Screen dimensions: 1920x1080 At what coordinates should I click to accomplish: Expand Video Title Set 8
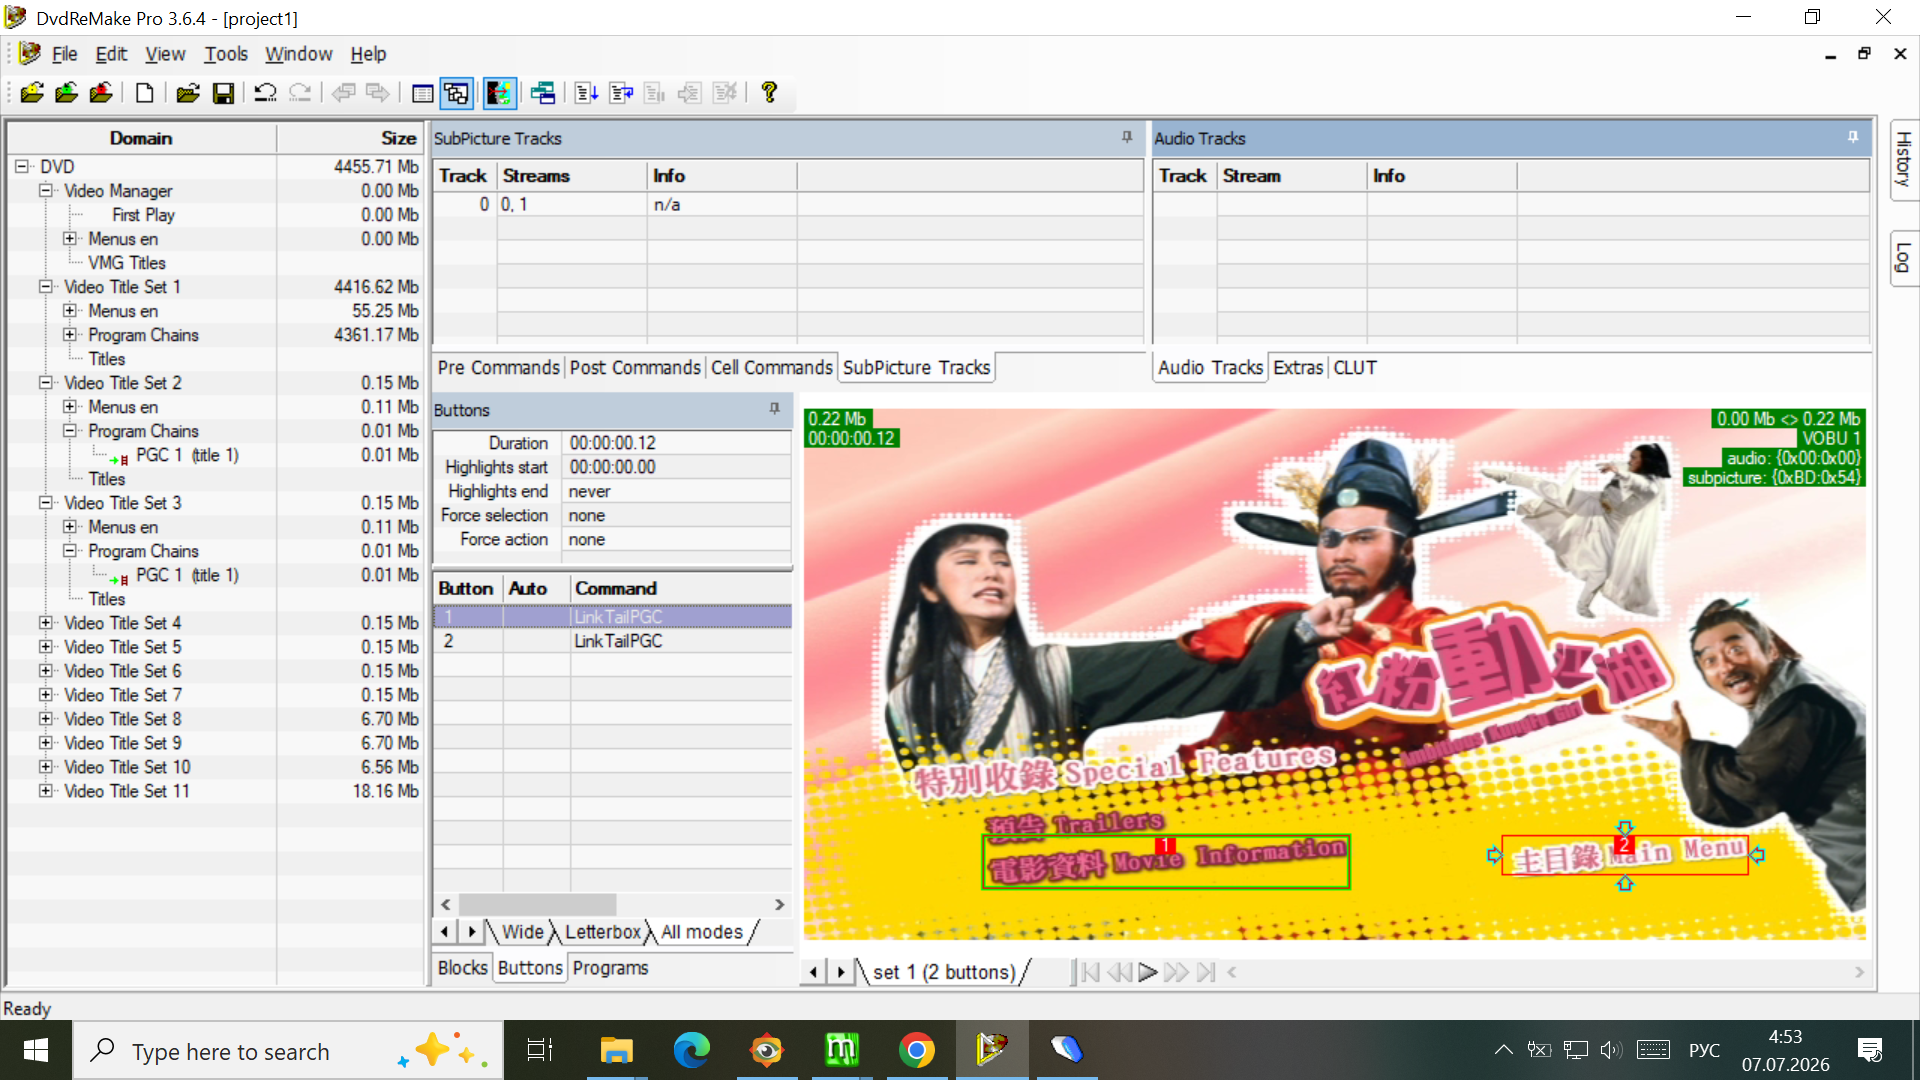point(46,719)
